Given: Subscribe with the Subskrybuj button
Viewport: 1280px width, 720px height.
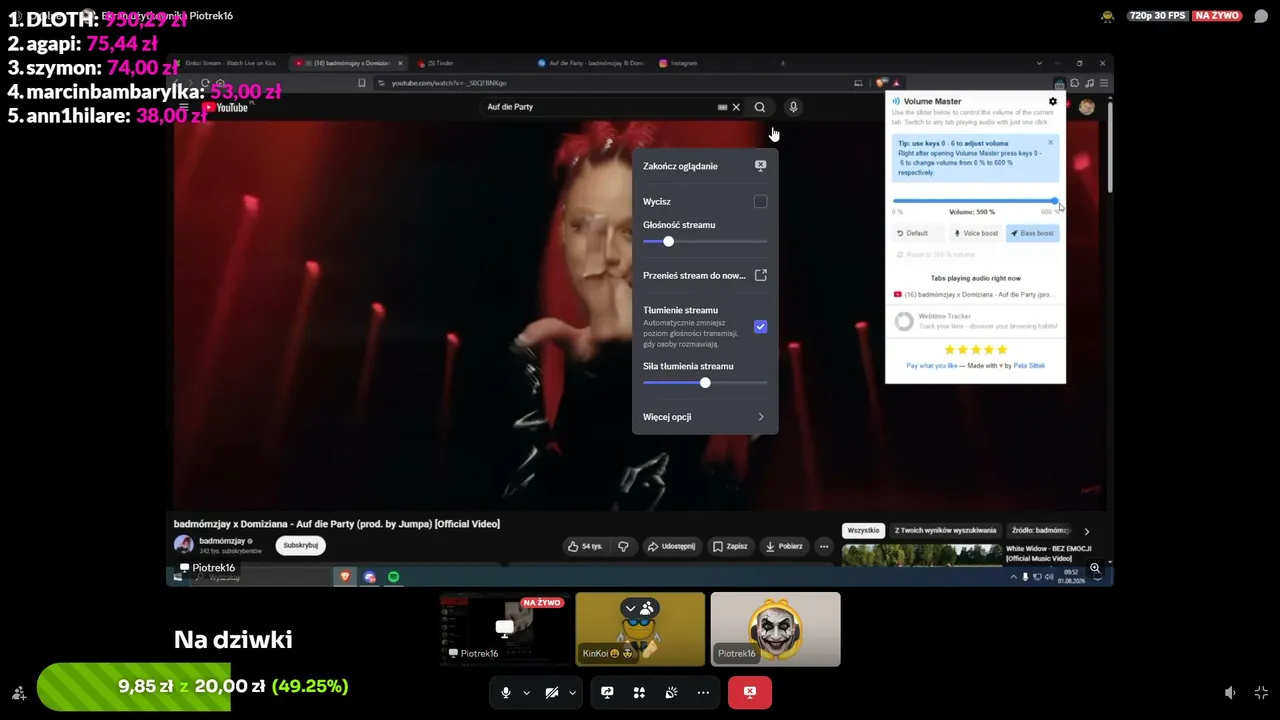Looking at the screenshot, I should tap(300, 545).
